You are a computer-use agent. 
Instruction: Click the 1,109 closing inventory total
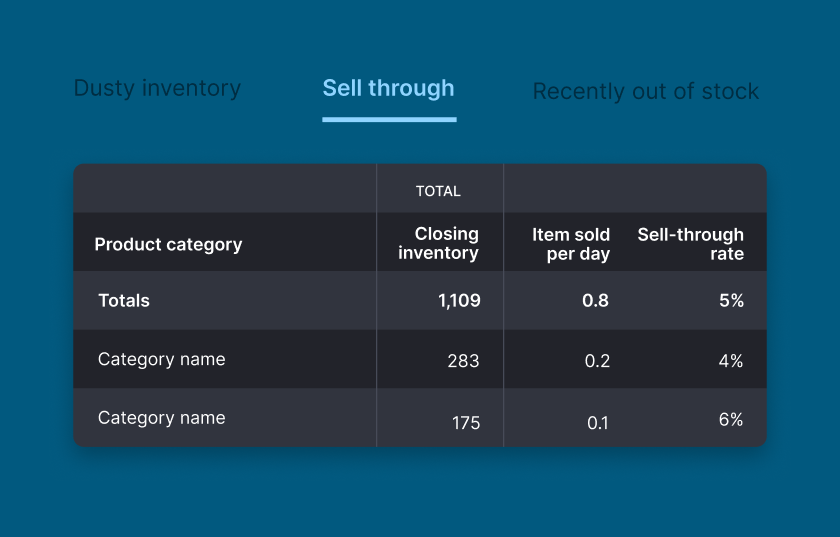pos(459,300)
